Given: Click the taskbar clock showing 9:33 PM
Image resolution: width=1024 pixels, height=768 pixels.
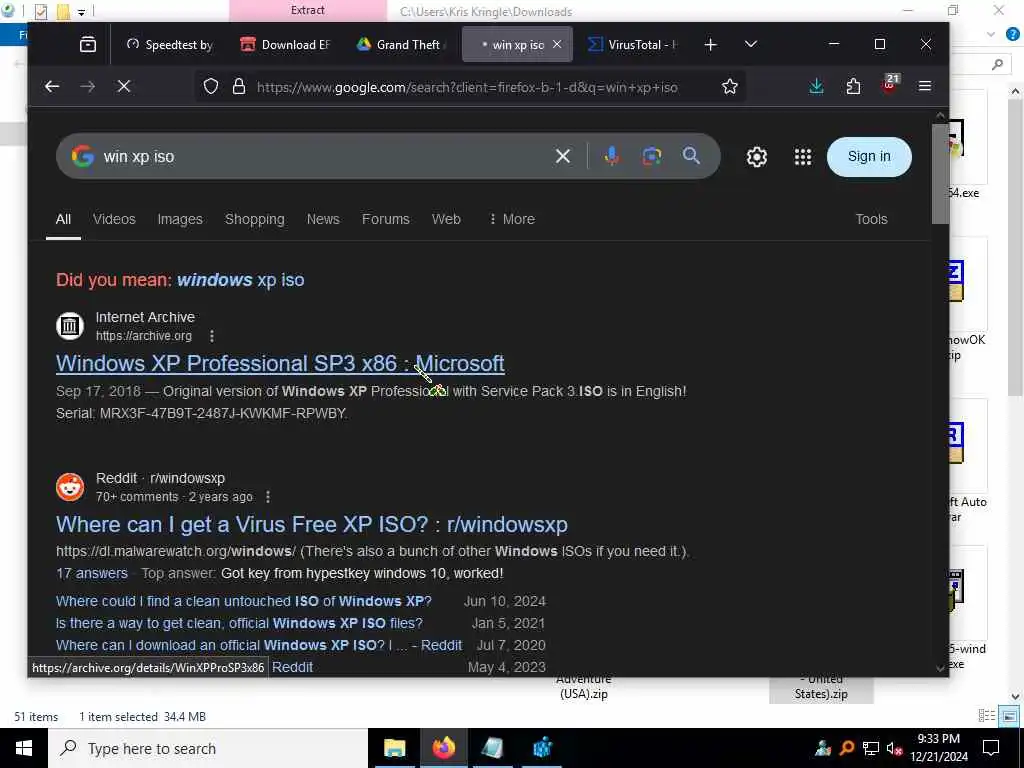Looking at the screenshot, I should (938, 748).
